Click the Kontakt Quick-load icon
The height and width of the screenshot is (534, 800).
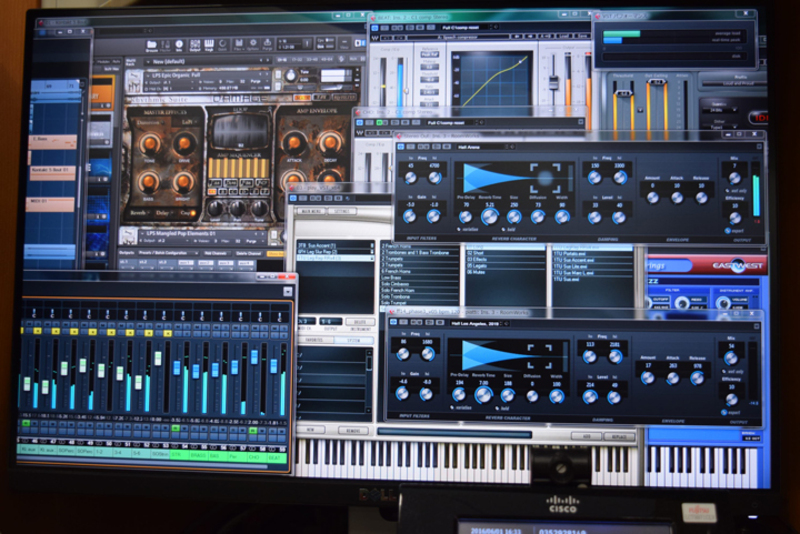pos(222,45)
